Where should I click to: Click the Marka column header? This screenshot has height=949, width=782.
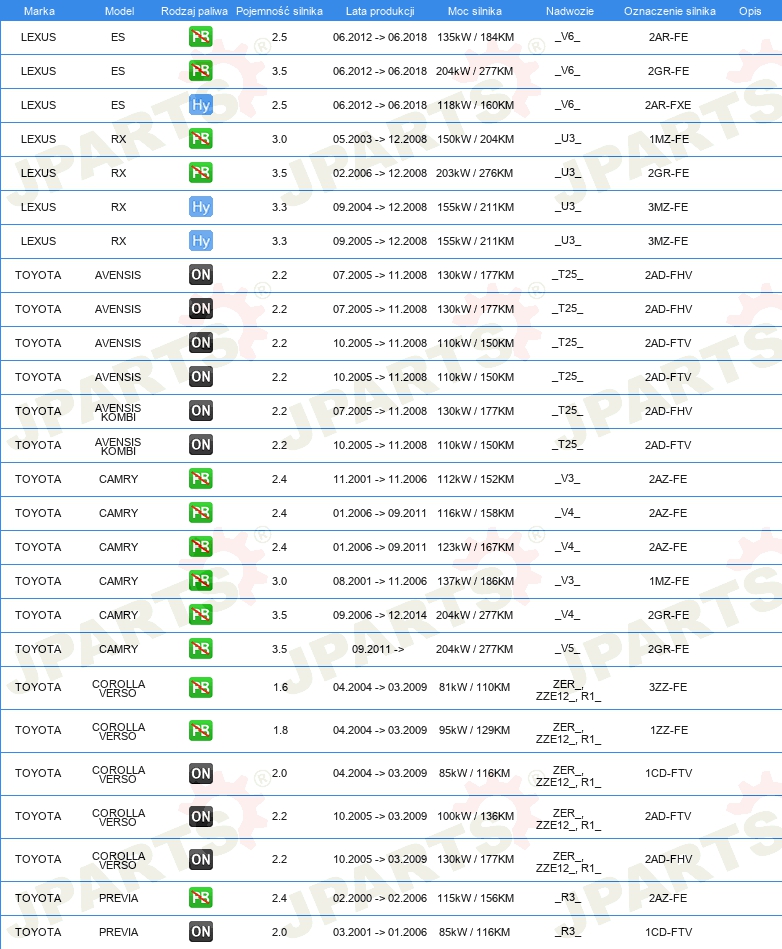pyautogui.click(x=39, y=11)
